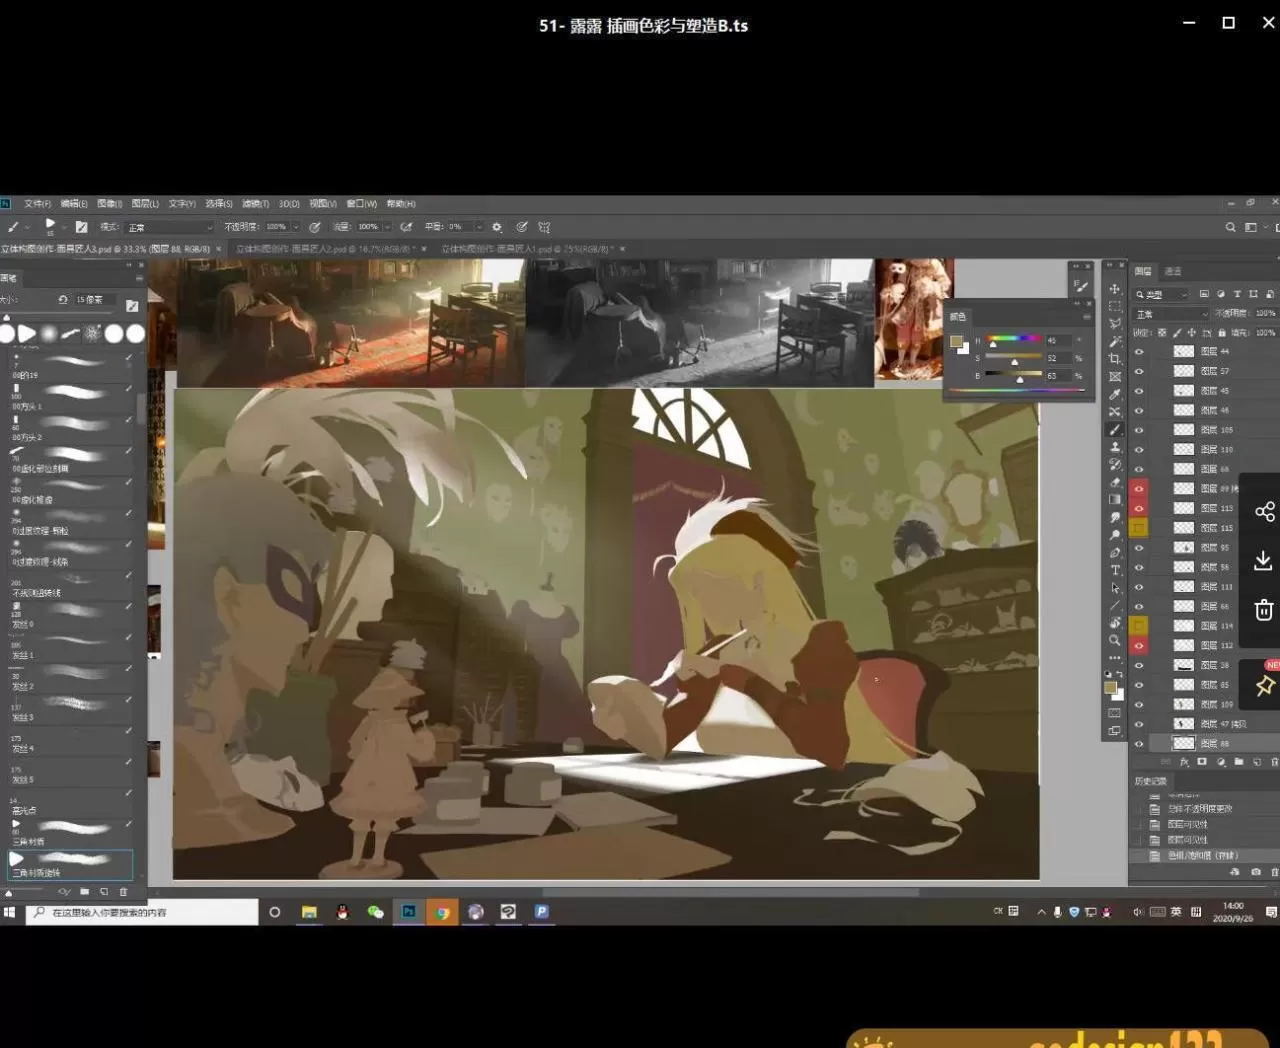The width and height of the screenshot is (1280, 1048).
Task: Select the Move tool in toolbar
Action: (x=1114, y=289)
